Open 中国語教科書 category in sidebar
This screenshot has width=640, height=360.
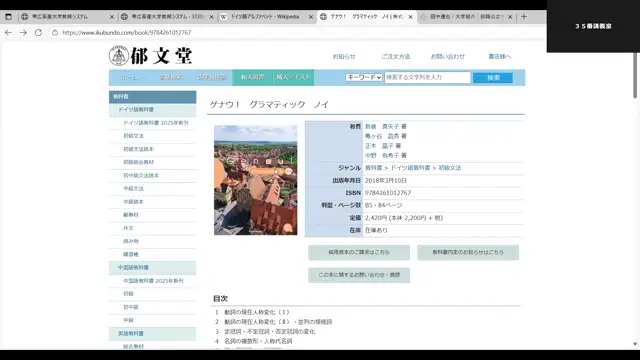[152, 268]
